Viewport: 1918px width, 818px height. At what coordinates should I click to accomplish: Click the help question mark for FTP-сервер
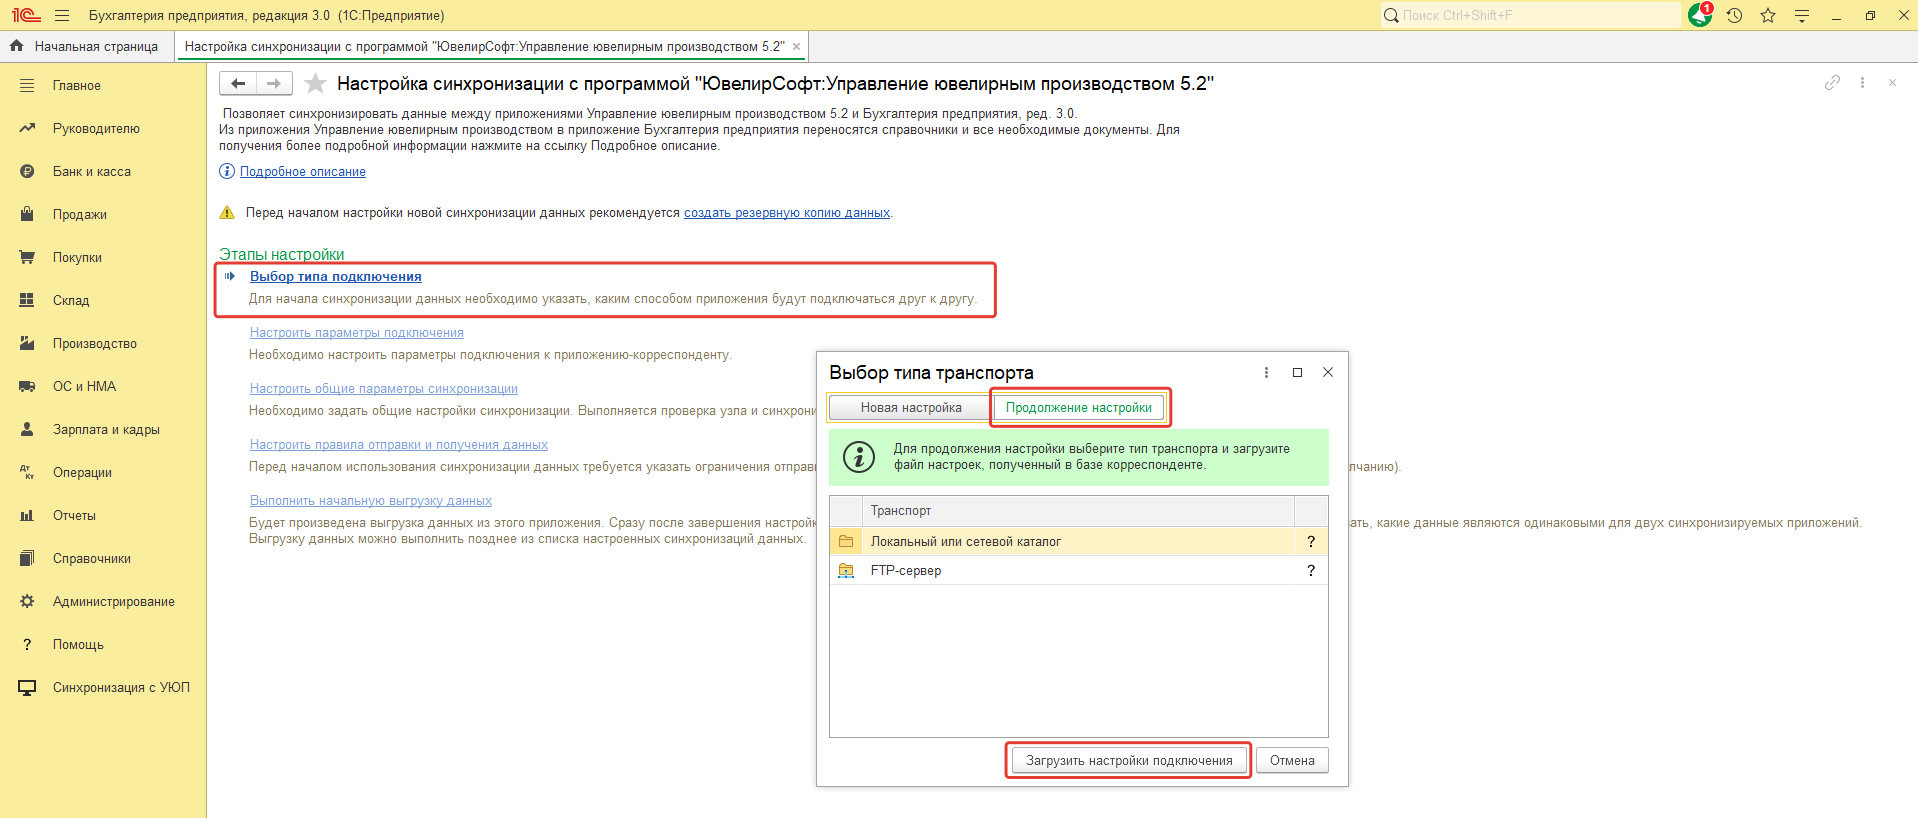point(1311,570)
